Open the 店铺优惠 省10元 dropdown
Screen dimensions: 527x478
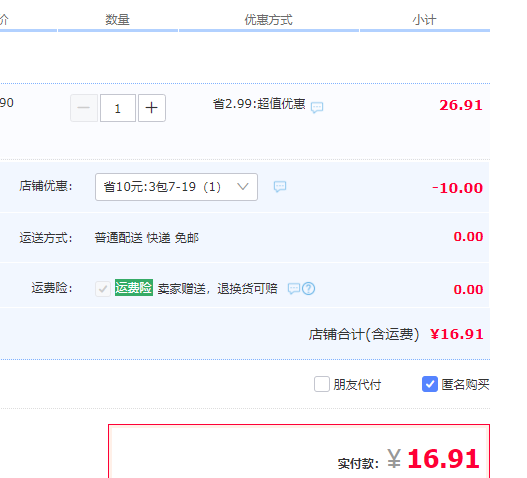click(176, 187)
